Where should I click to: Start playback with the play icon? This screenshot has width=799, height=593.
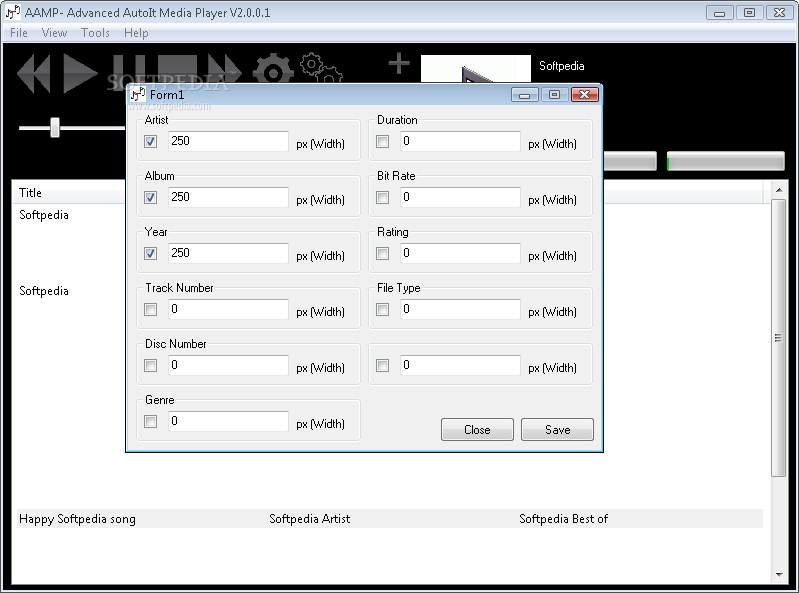click(80, 73)
